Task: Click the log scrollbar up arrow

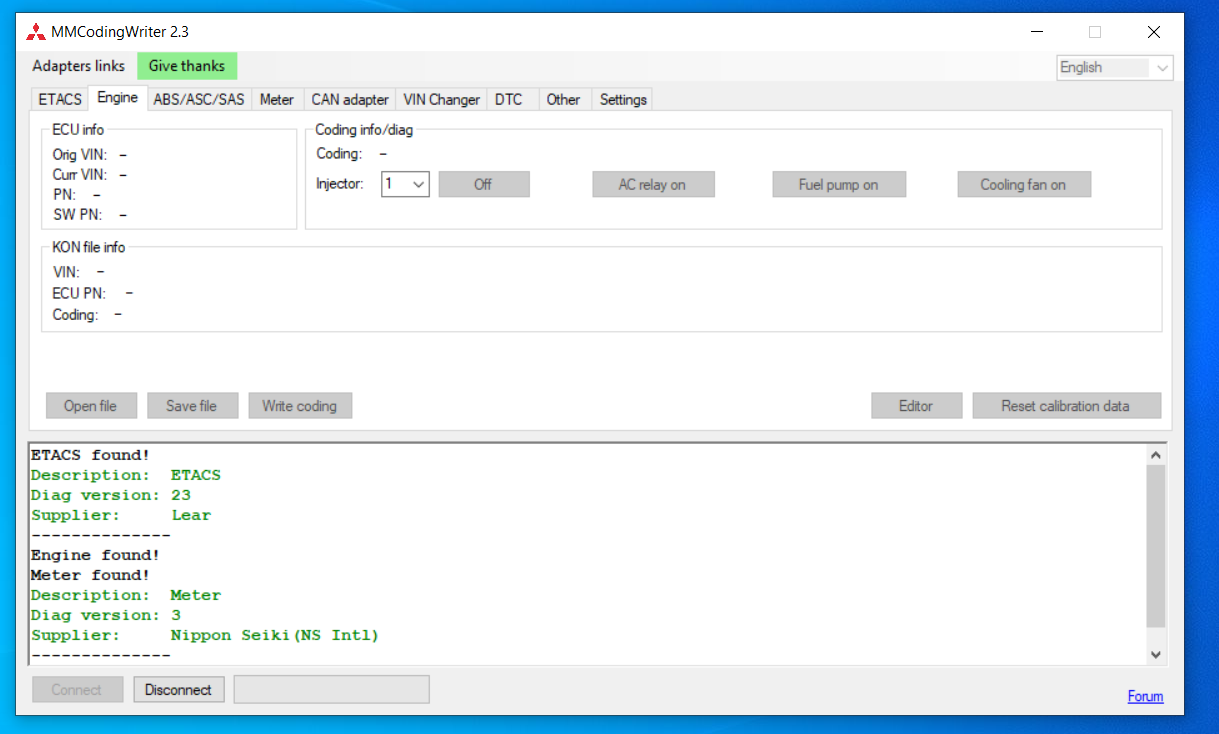Action: point(1155,454)
